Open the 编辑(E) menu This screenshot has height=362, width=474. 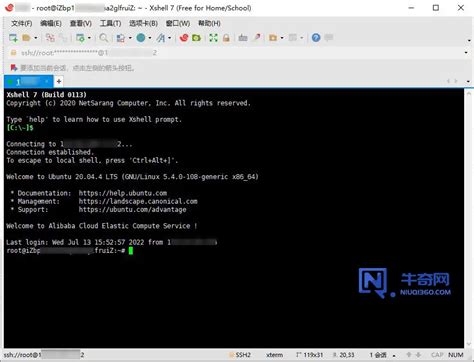point(51,23)
